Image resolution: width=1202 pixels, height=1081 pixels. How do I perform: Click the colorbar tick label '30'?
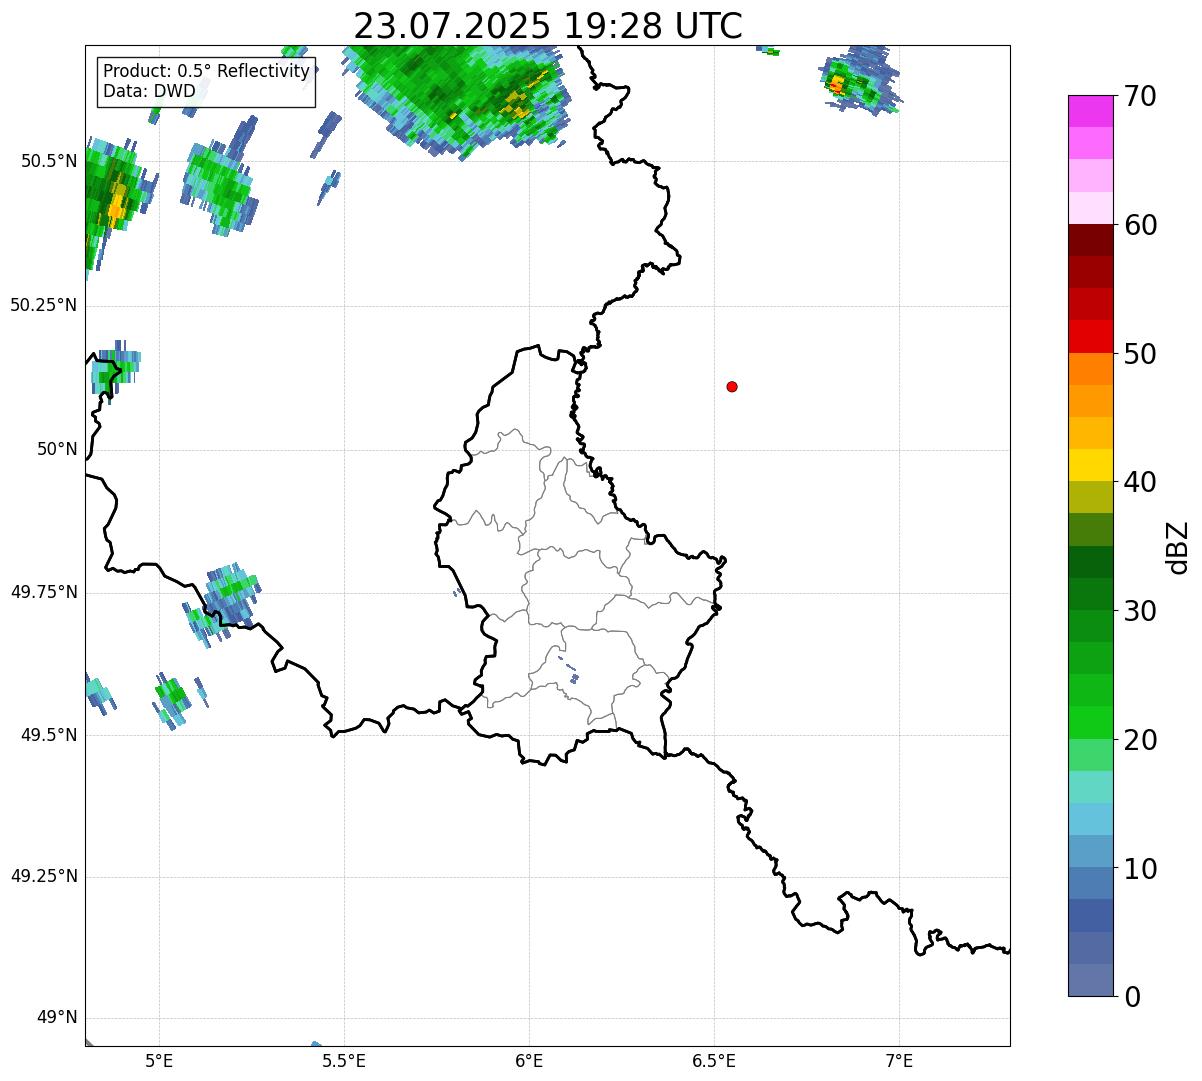(1140, 611)
